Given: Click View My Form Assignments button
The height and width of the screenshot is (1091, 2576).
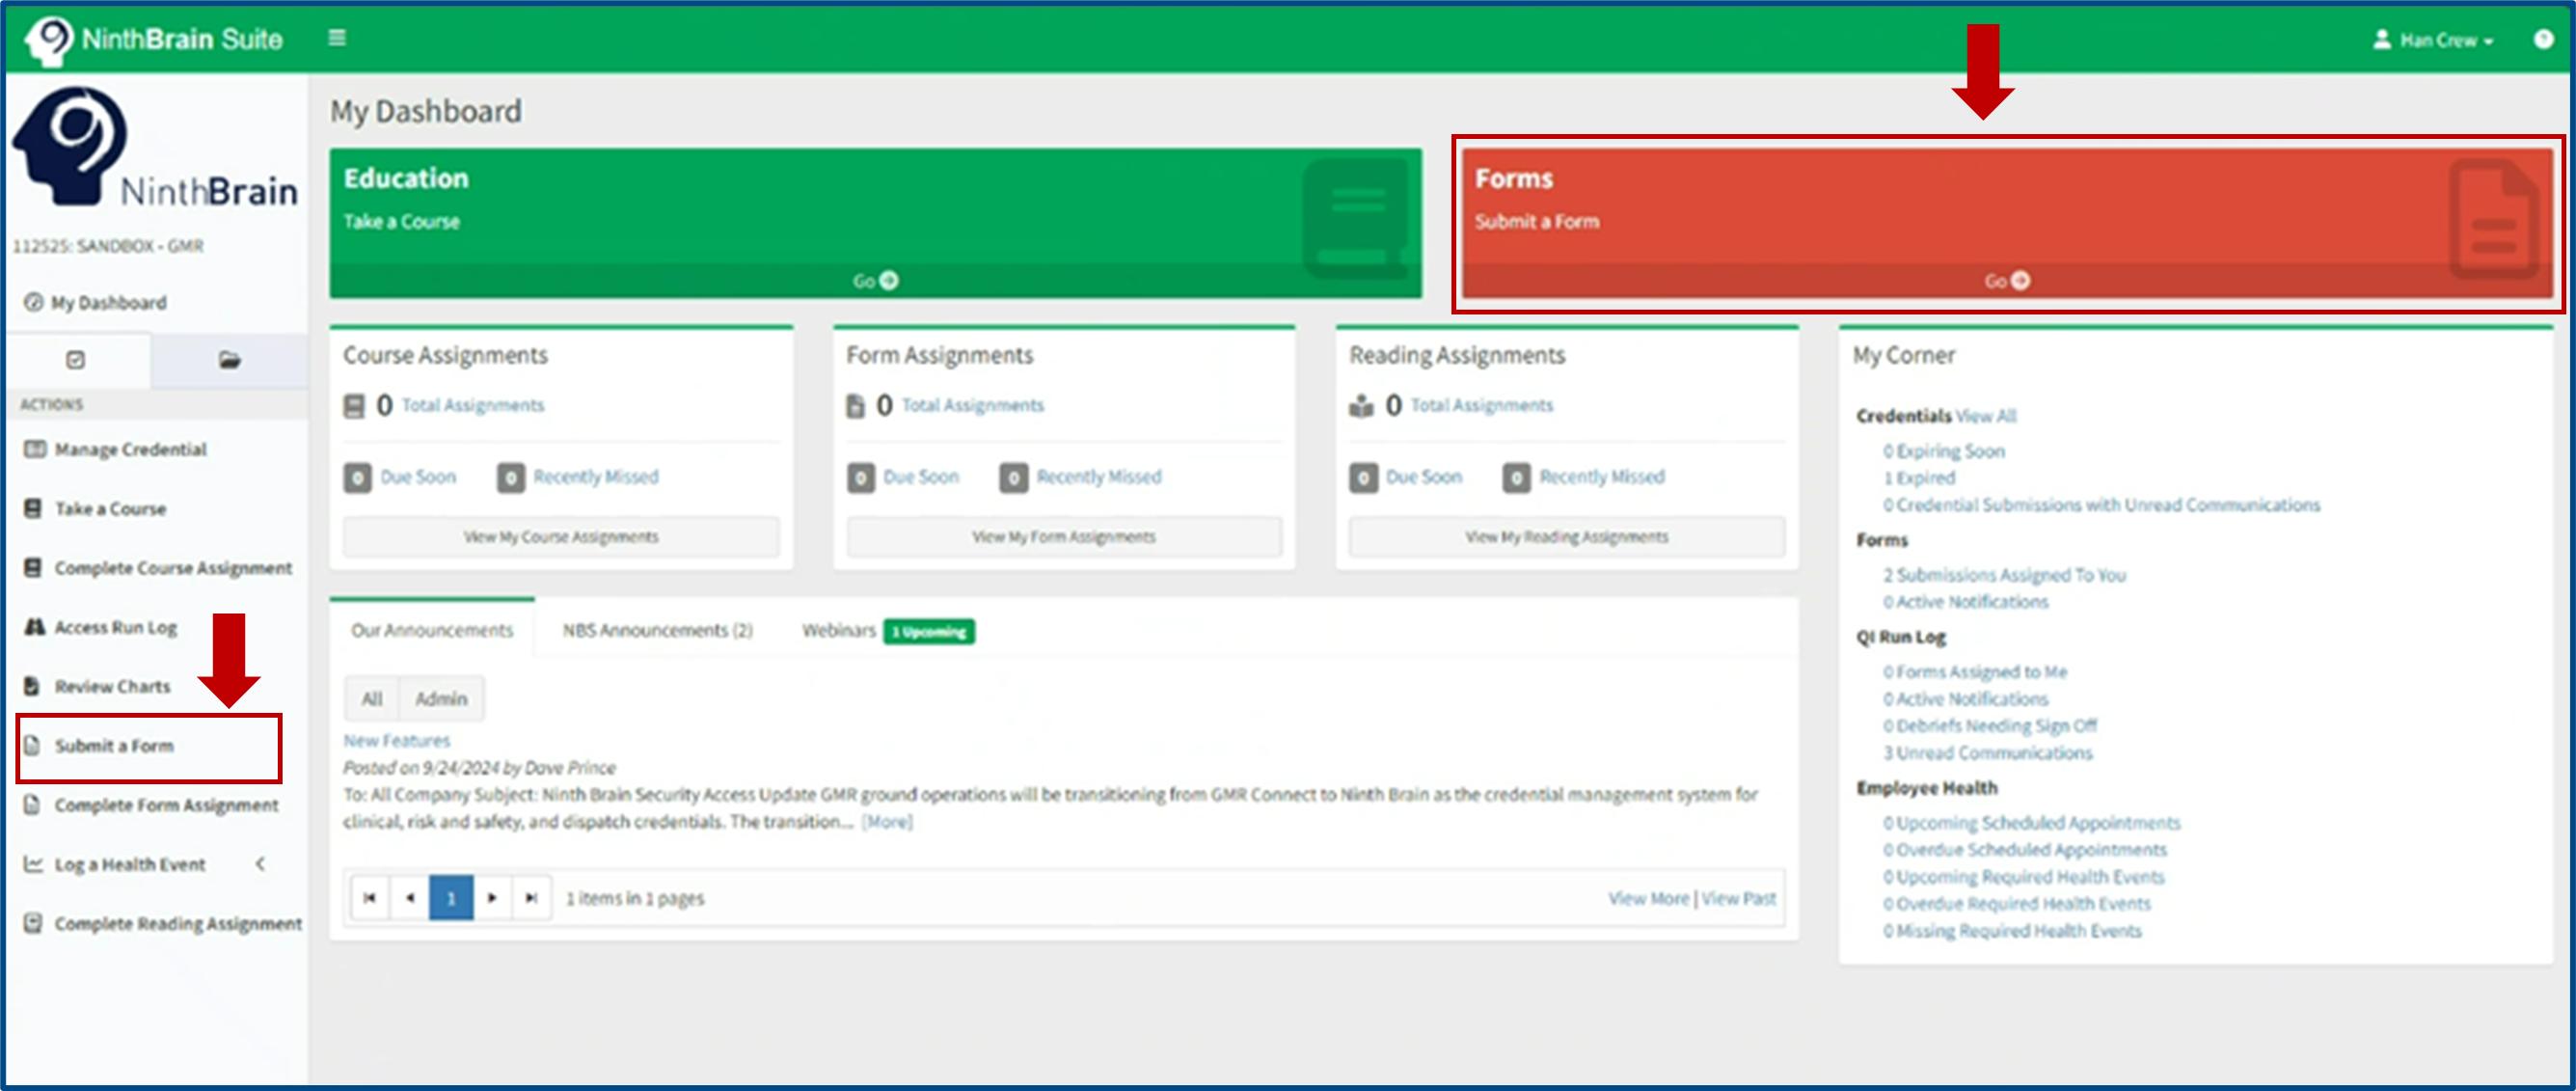Looking at the screenshot, I should [1064, 537].
